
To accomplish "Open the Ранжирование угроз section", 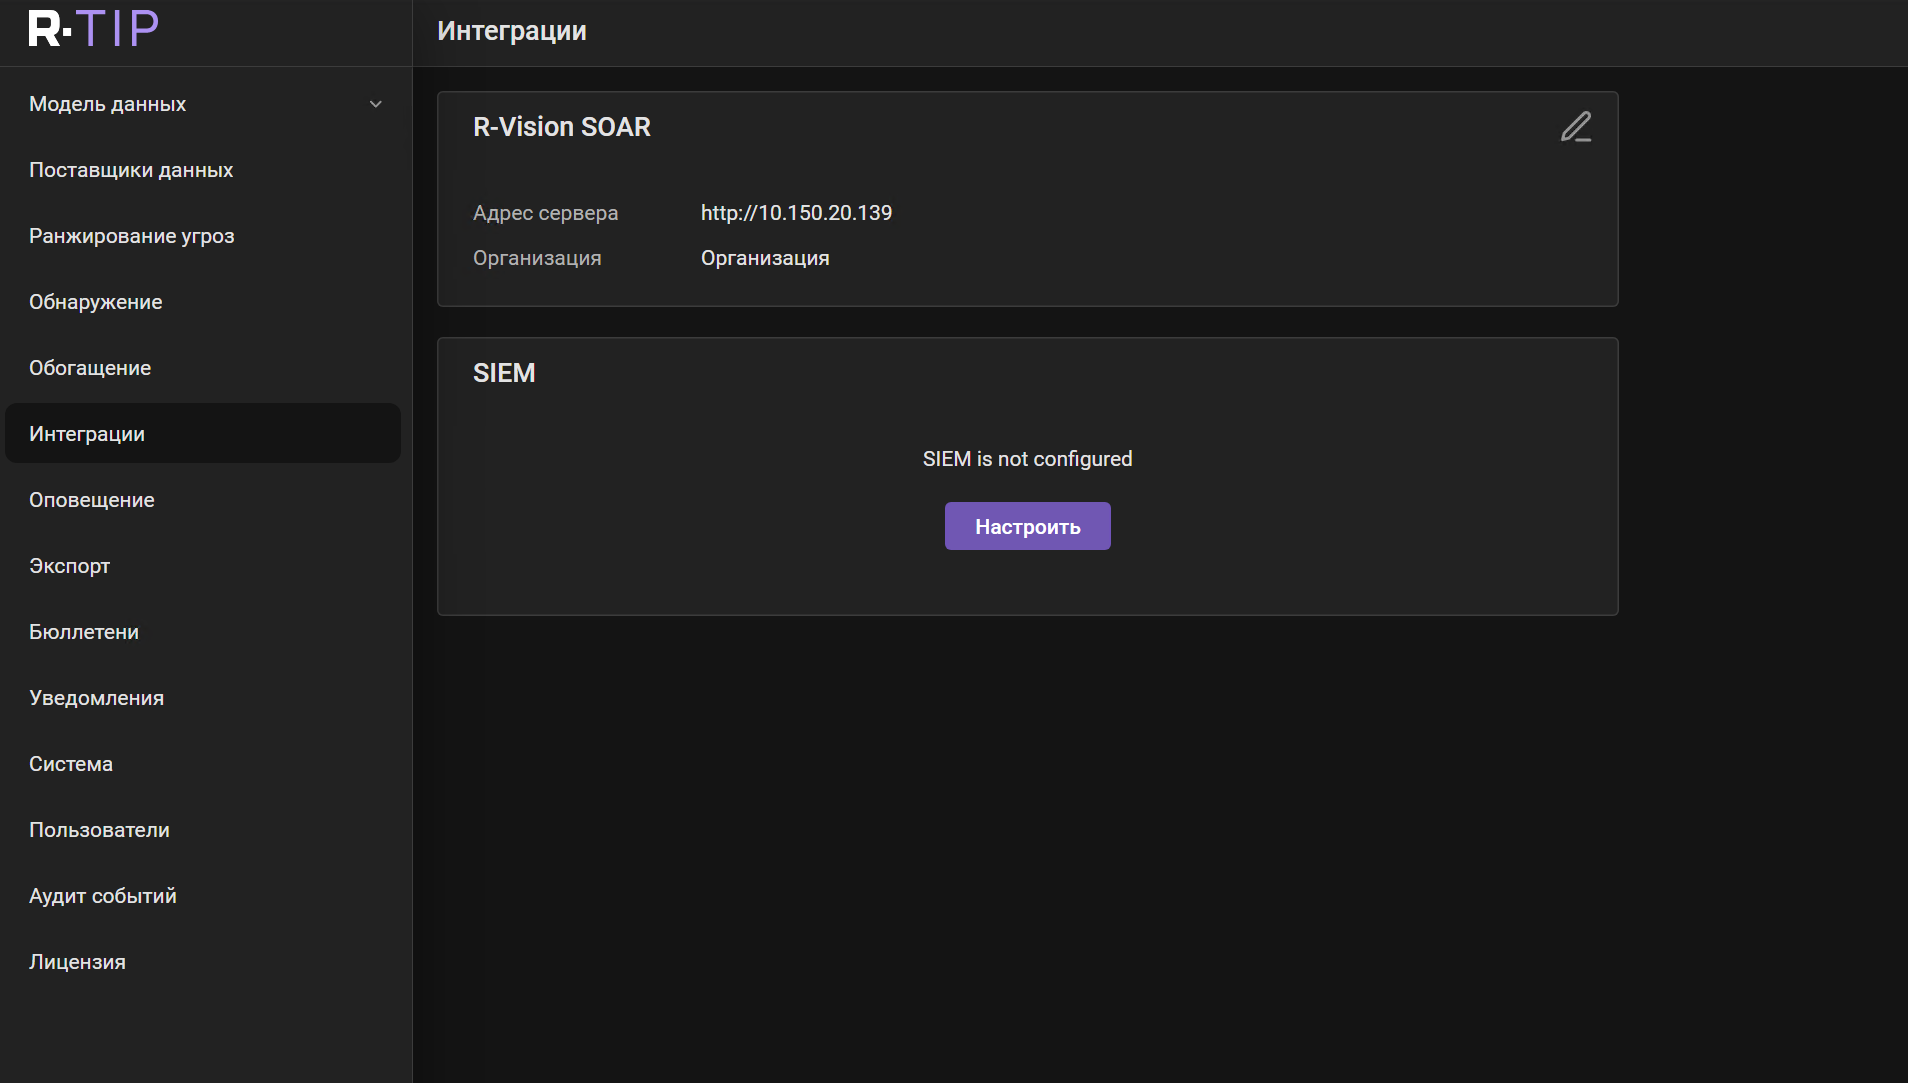I will tap(131, 236).
